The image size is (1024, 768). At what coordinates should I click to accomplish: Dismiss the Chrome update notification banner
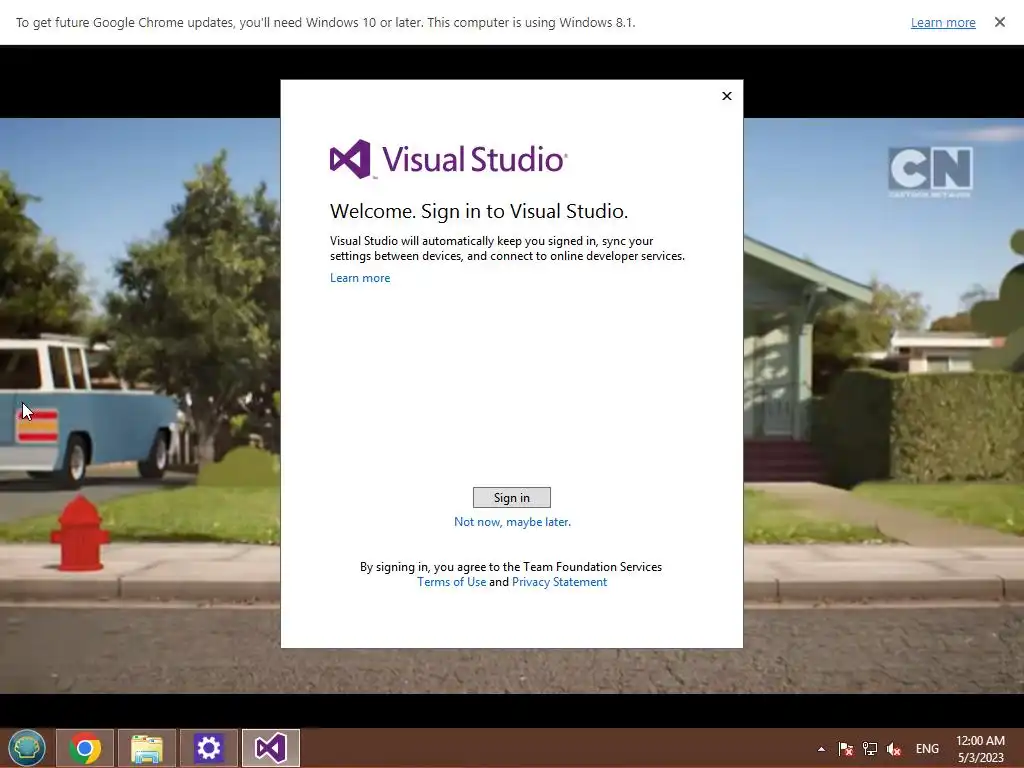1000,22
